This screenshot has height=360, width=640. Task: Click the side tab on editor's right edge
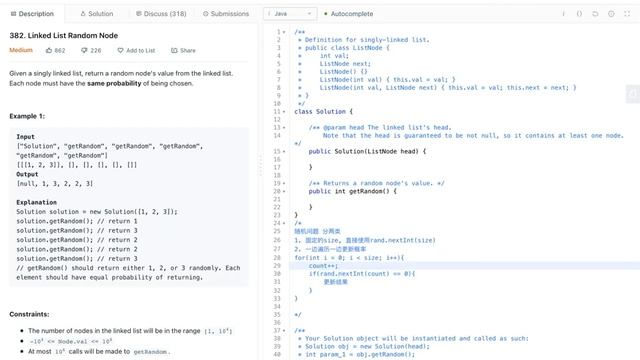click(633, 94)
